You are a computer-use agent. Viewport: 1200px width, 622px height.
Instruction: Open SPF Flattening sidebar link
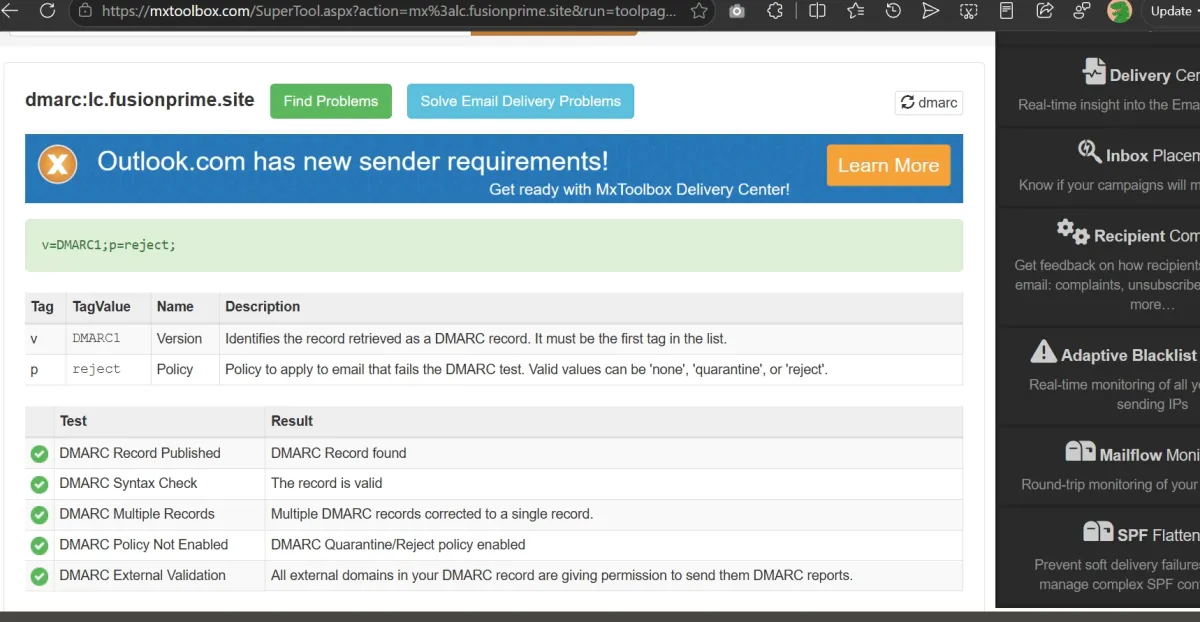point(1158,535)
